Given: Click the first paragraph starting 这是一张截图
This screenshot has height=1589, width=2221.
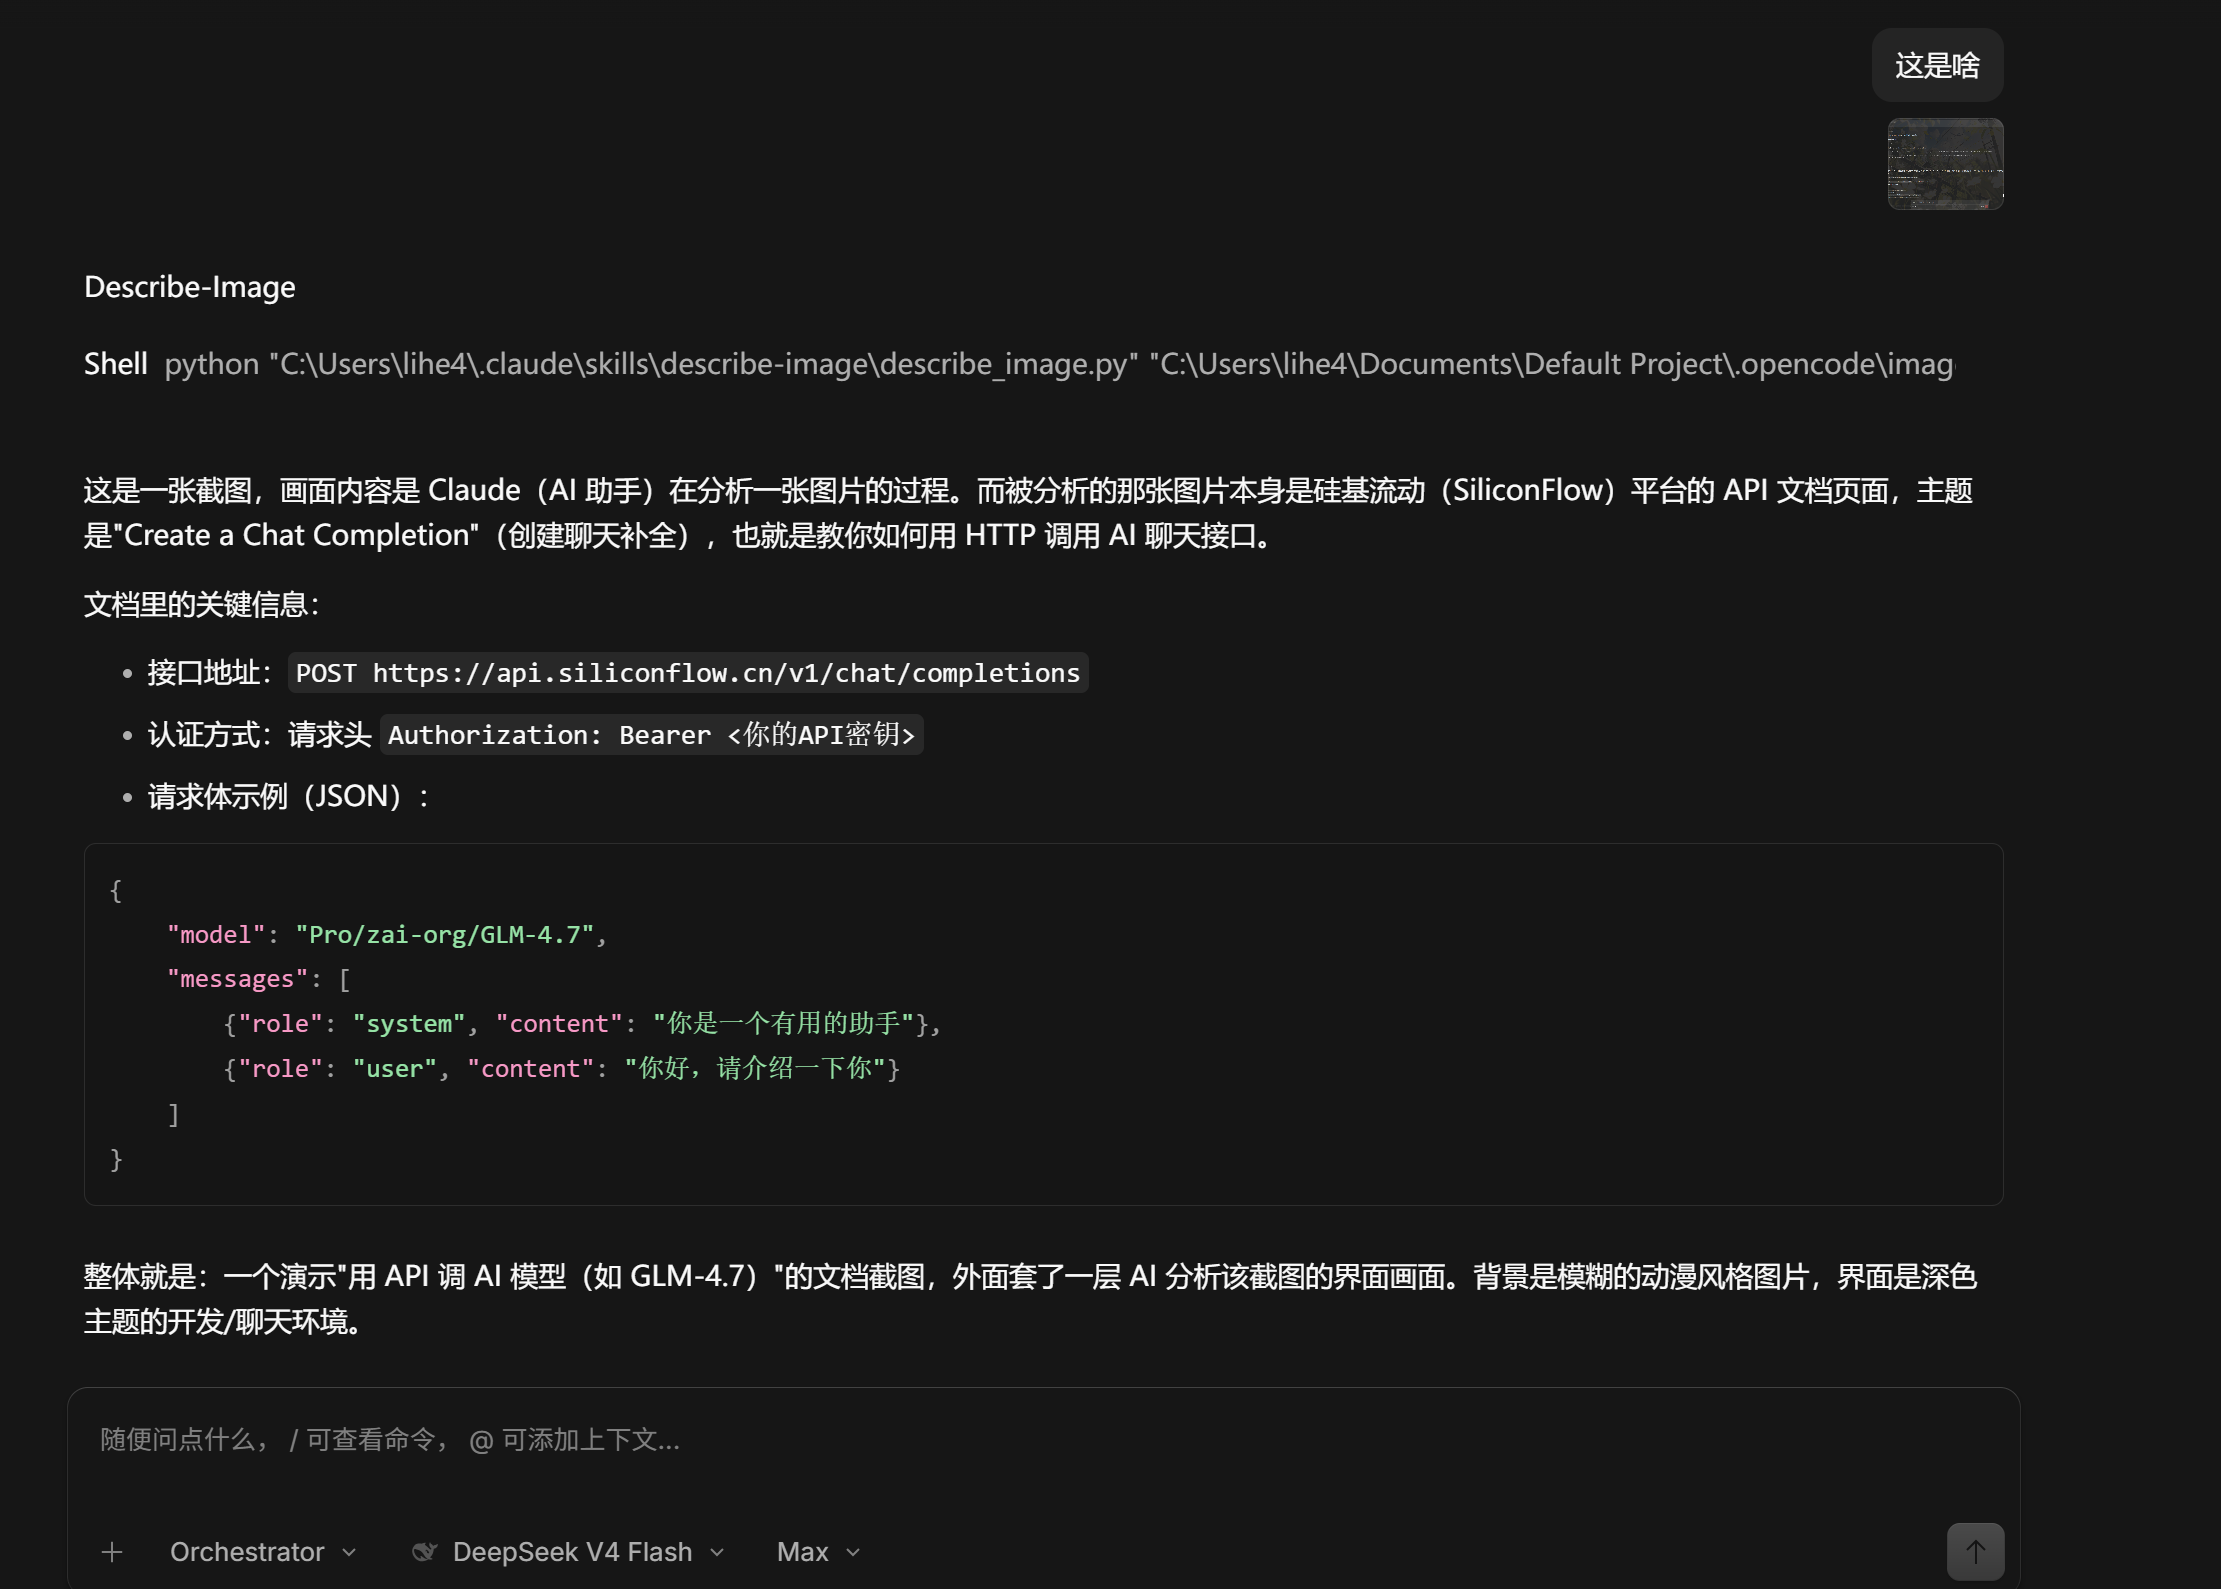Looking at the screenshot, I should coord(1028,513).
